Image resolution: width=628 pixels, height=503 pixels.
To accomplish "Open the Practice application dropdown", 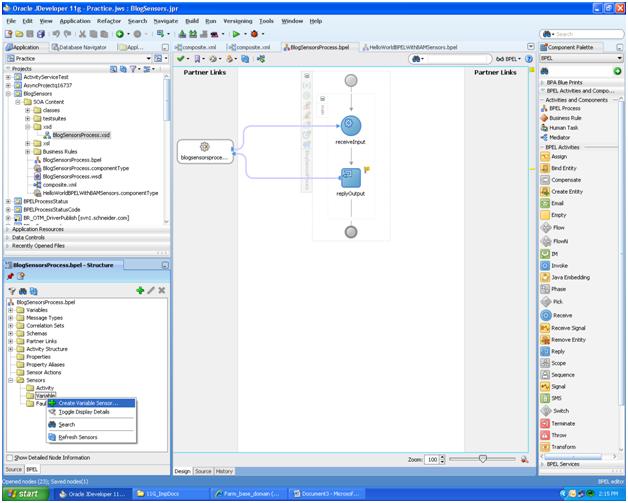I will [x=149, y=58].
